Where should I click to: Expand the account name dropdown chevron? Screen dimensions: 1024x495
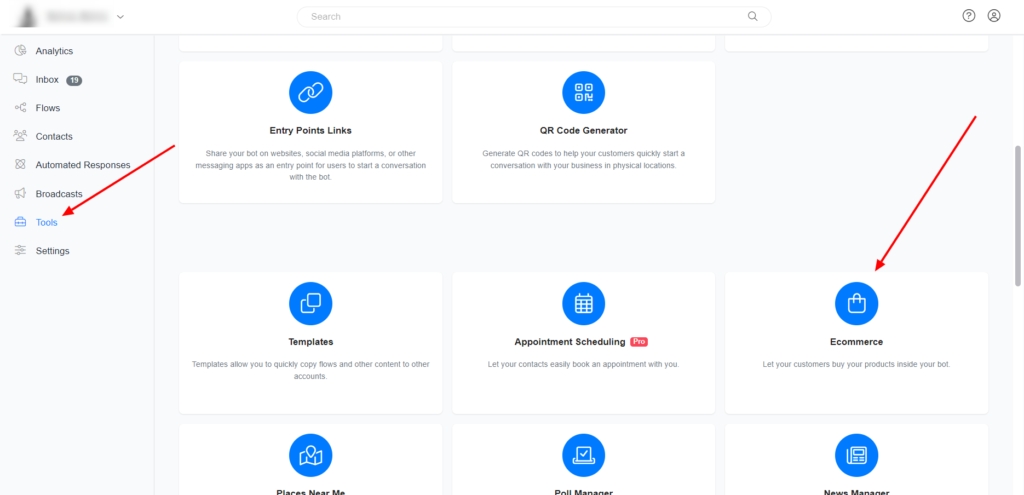[121, 17]
